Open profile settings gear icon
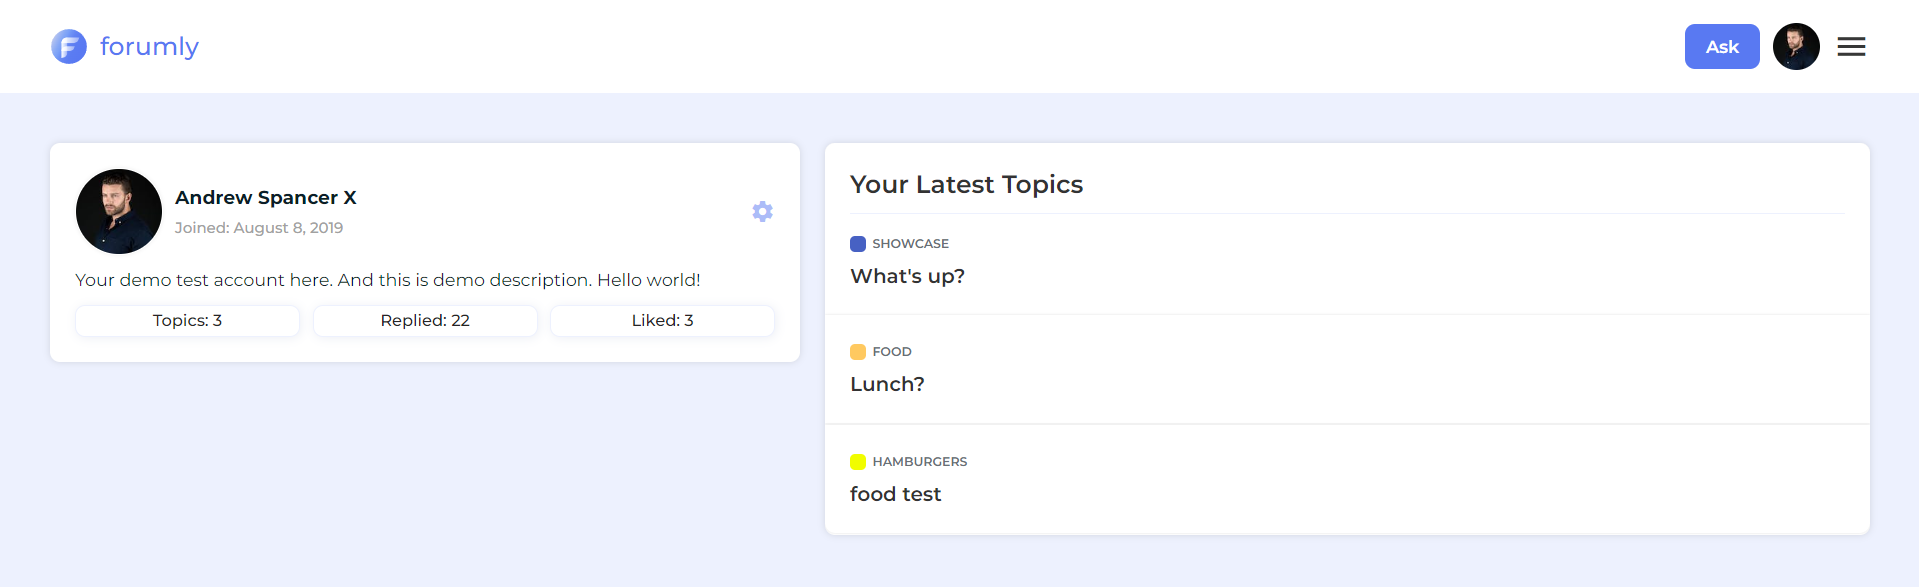 (x=762, y=212)
